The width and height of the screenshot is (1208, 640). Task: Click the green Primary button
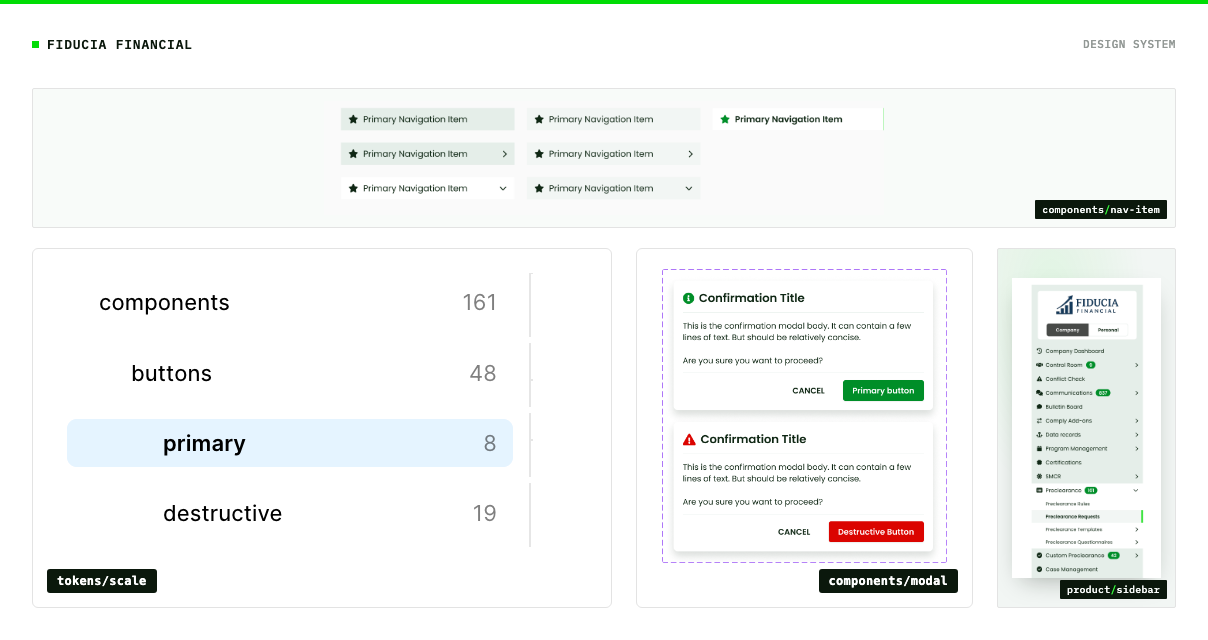click(883, 391)
